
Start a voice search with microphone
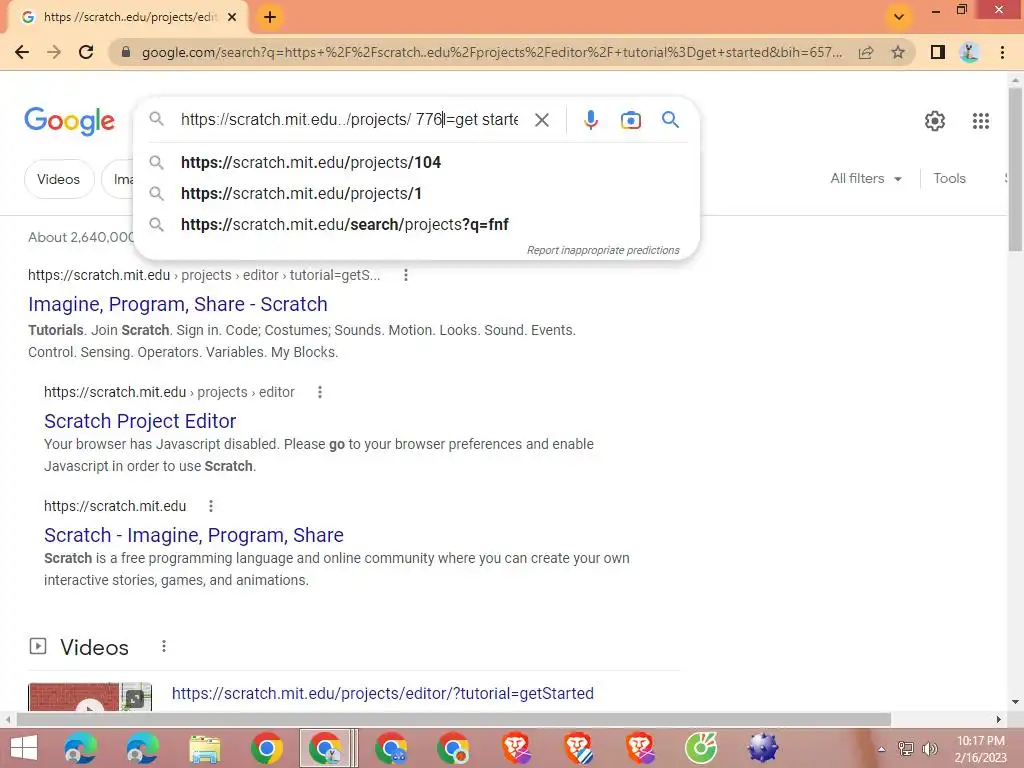590,120
